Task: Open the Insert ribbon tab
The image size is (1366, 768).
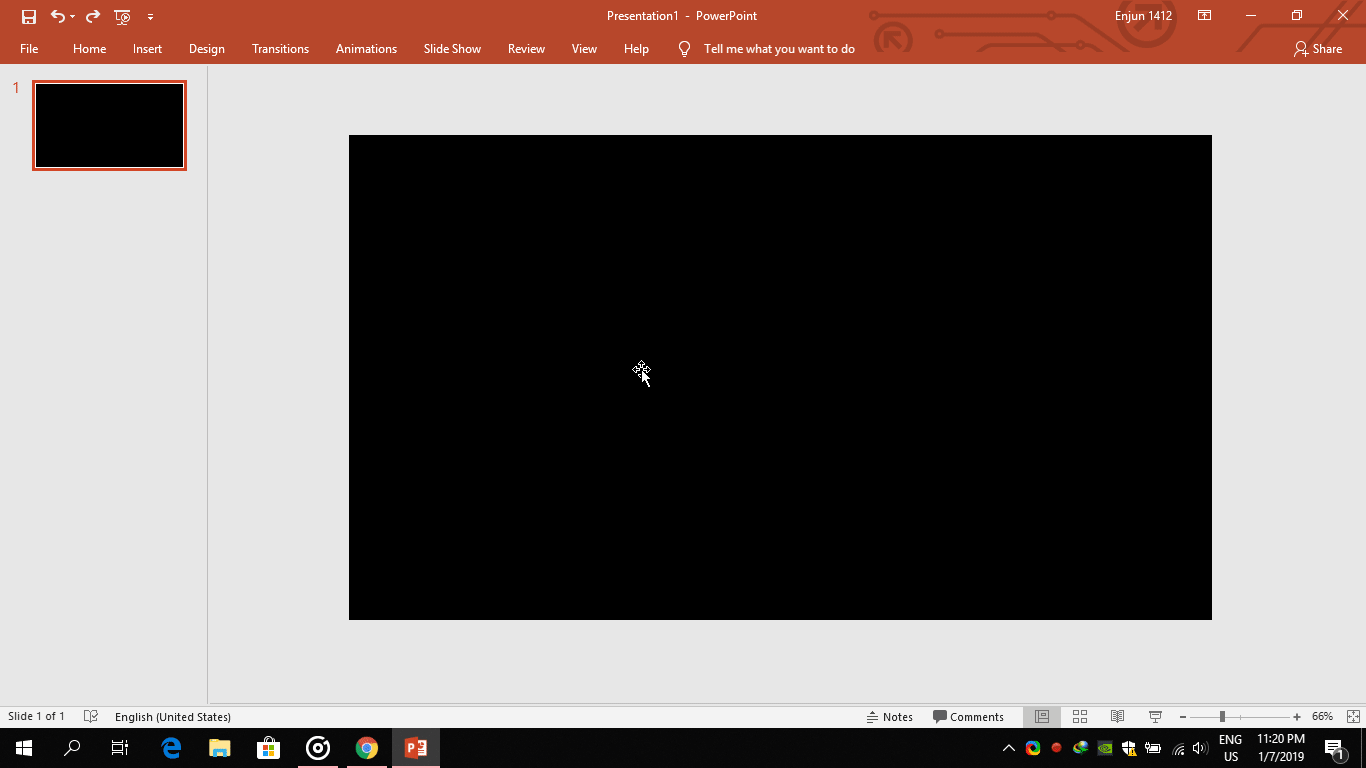Action: [147, 48]
